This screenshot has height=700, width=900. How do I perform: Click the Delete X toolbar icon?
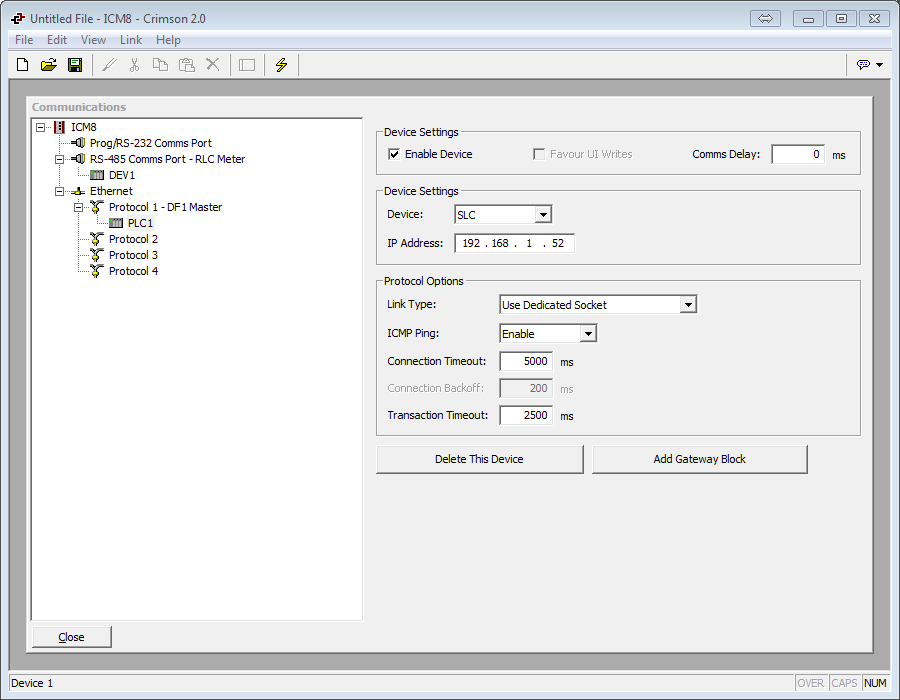pyautogui.click(x=213, y=65)
